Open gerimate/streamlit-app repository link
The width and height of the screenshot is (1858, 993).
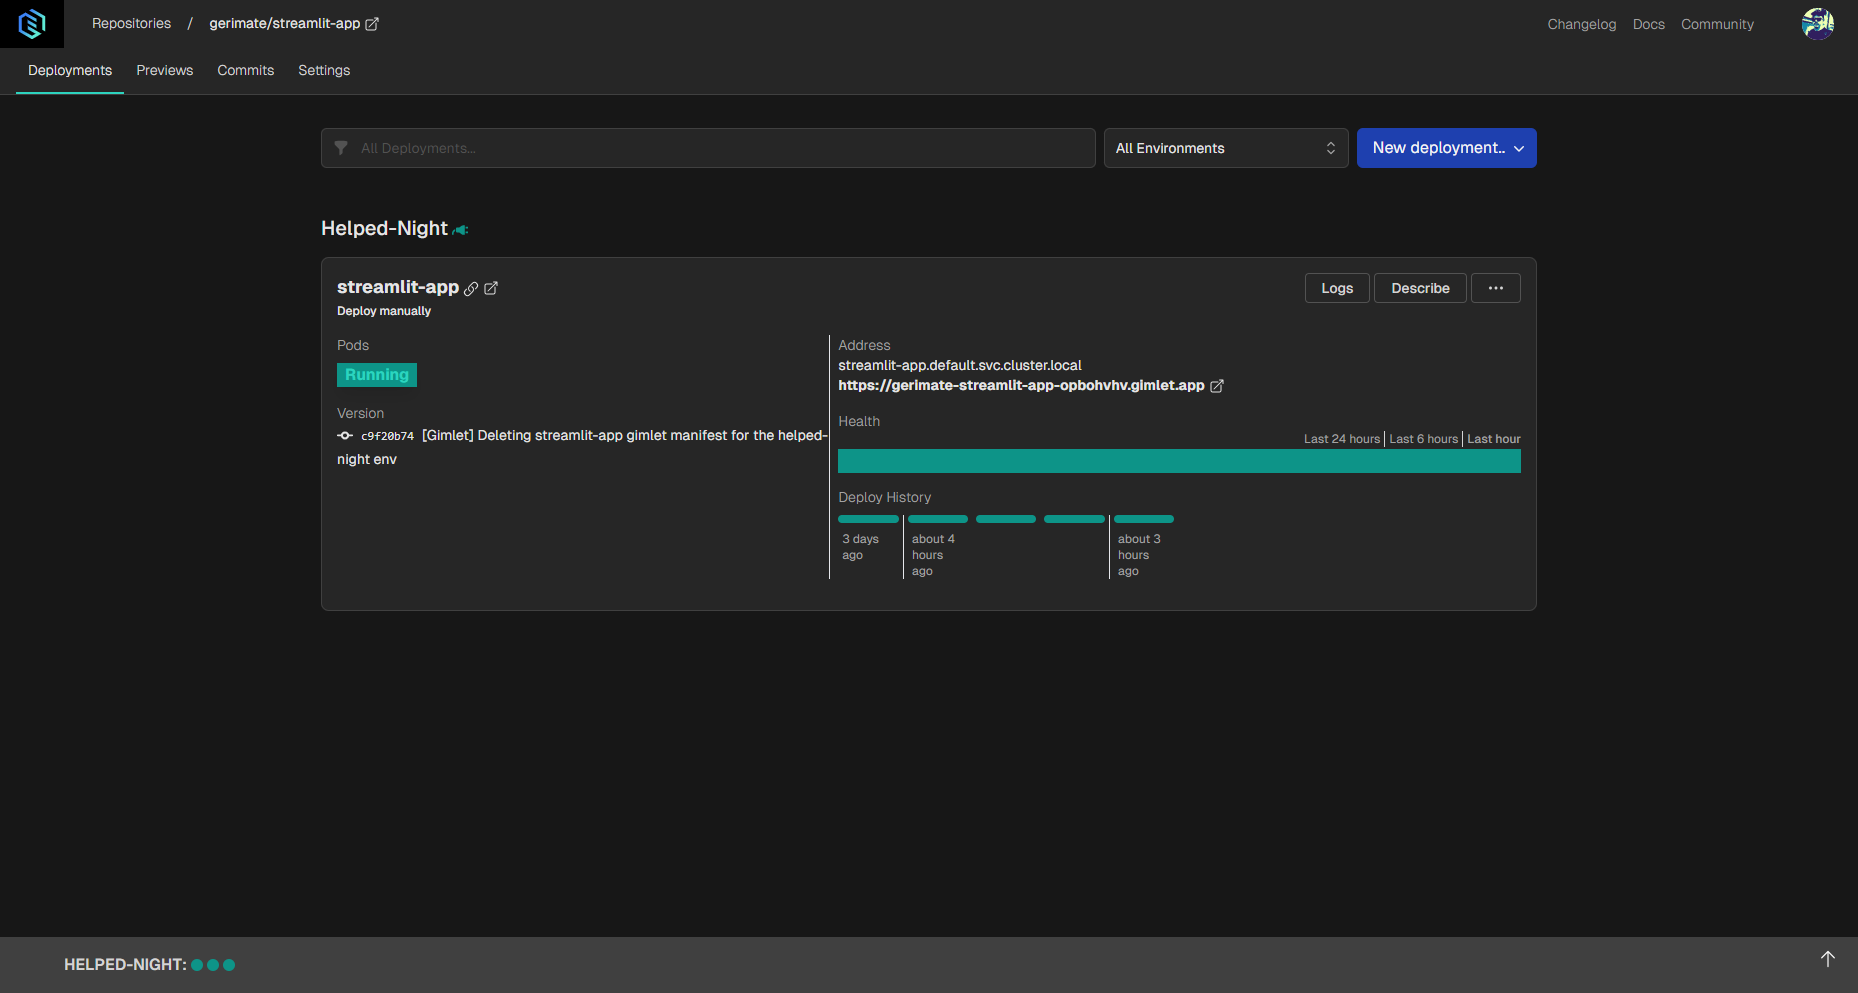285,23
